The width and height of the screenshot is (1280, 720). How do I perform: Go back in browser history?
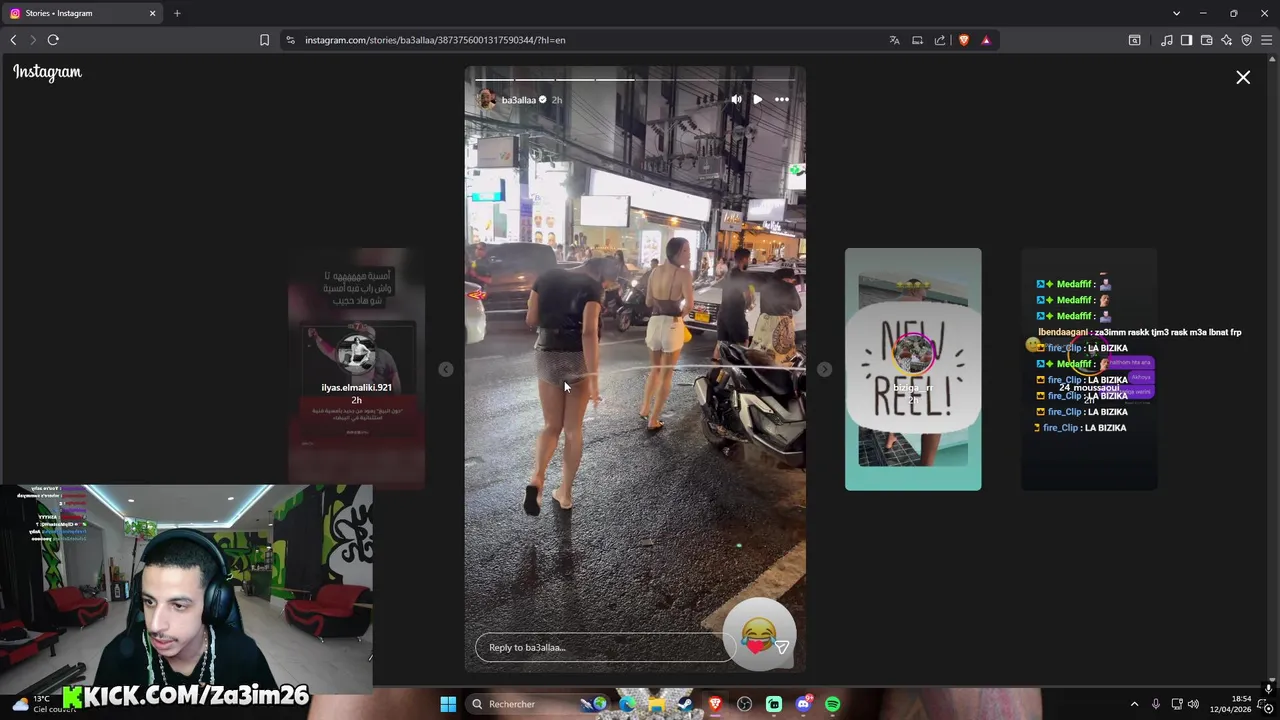(x=13, y=40)
